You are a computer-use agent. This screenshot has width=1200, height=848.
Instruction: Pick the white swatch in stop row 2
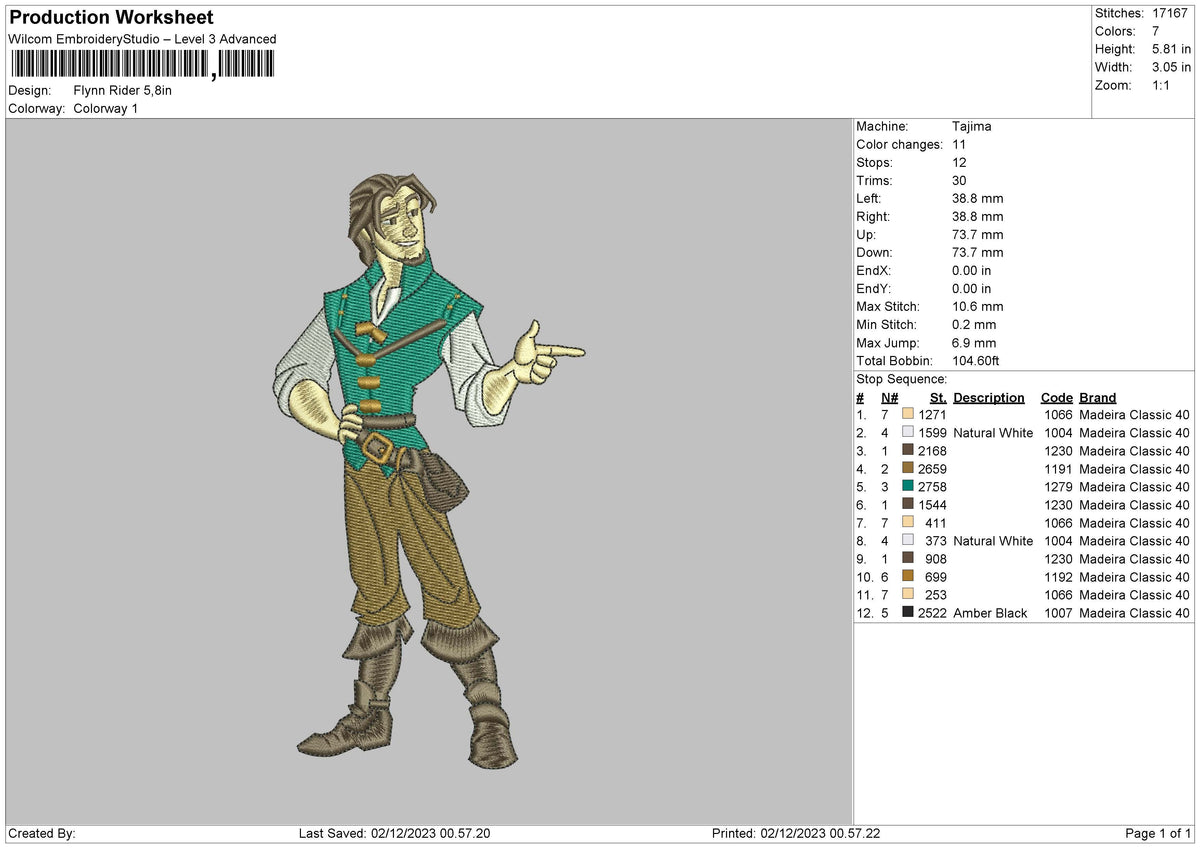pos(908,433)
